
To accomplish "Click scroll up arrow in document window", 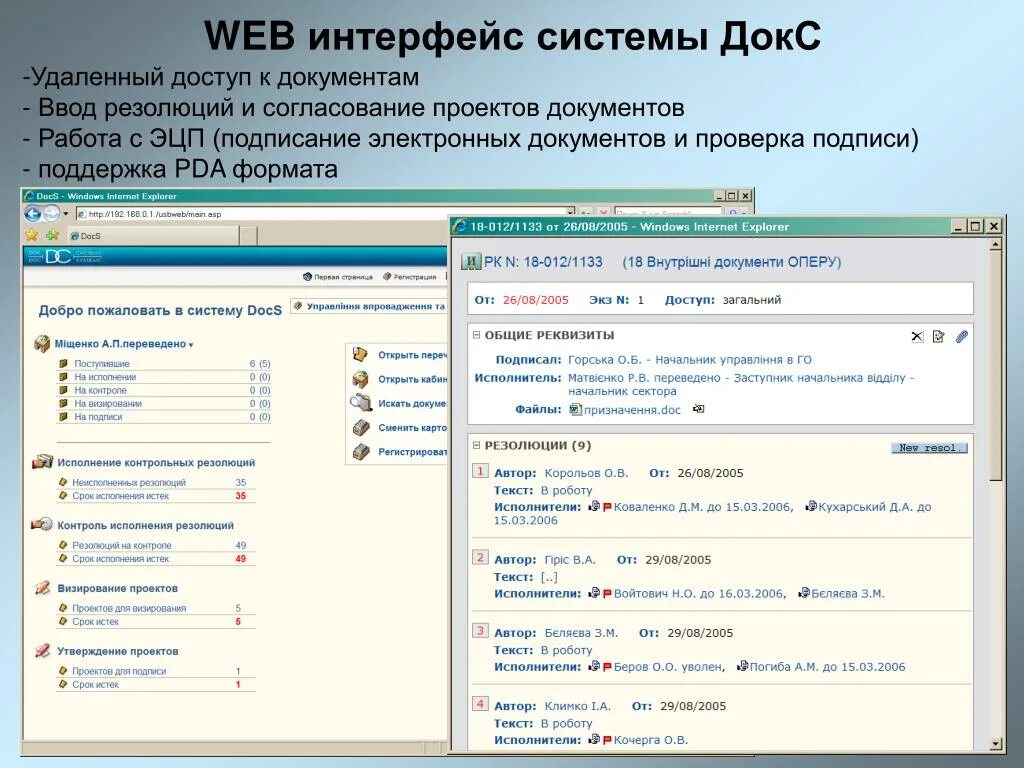I will [995, 245].
